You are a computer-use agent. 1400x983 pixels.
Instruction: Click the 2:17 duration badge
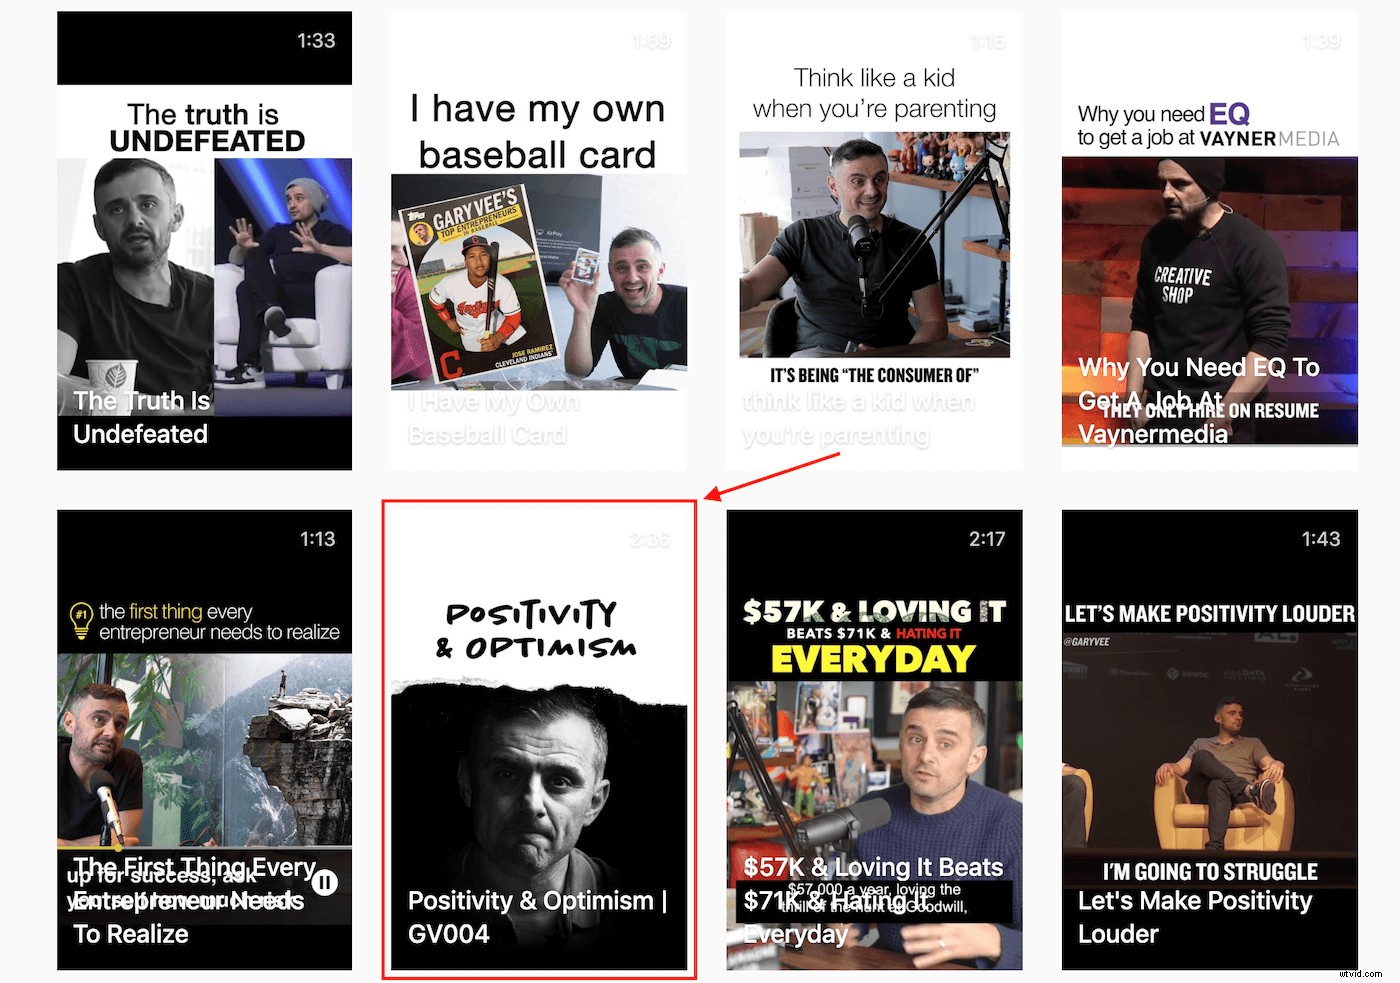(988, 538)
